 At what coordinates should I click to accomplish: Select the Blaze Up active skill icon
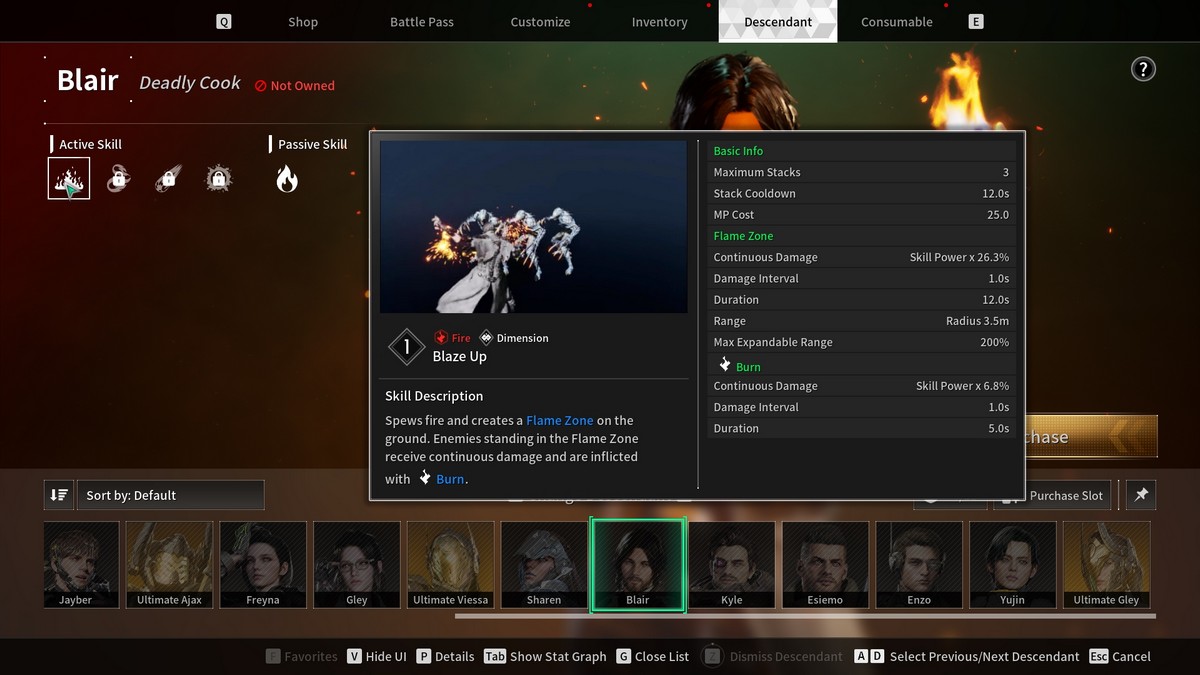pos(68,177)
